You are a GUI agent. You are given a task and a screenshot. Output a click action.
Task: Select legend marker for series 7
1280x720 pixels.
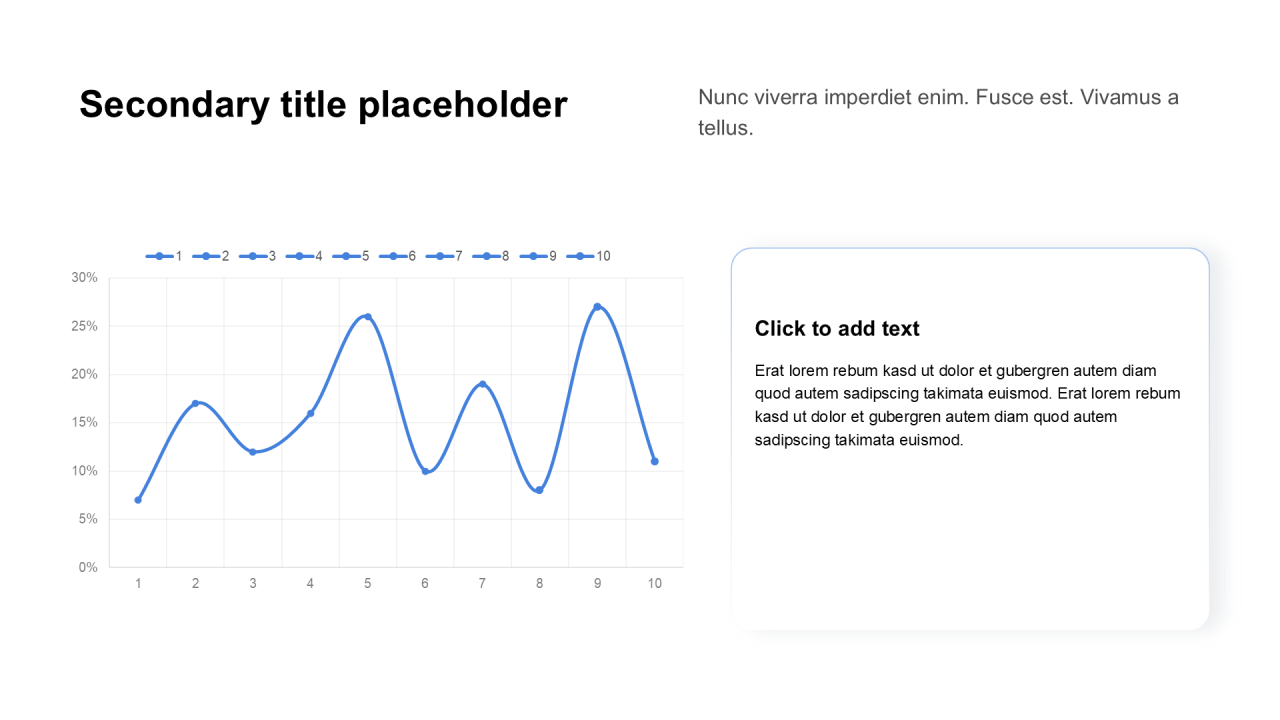[x=439, y=256]
